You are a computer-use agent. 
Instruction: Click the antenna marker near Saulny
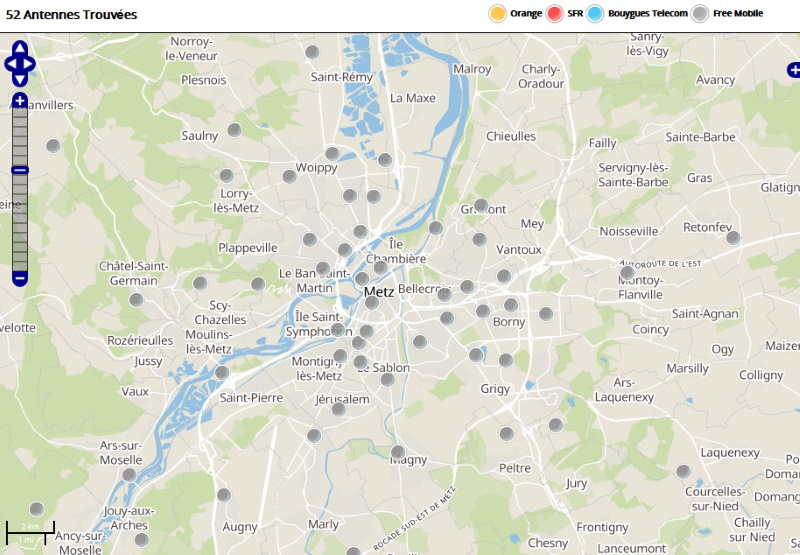(x=234, y=130)
